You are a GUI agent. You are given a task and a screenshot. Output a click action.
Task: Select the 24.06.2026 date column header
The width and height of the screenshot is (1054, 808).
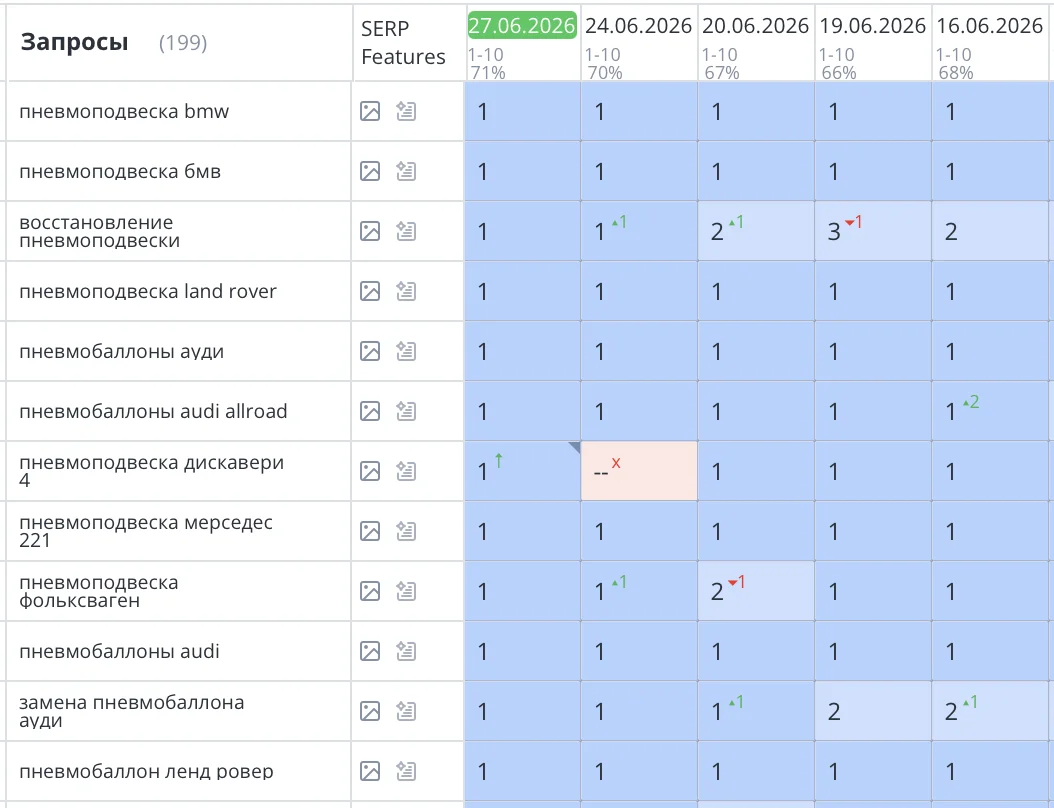pyautogui.click(x=639, y=26)
